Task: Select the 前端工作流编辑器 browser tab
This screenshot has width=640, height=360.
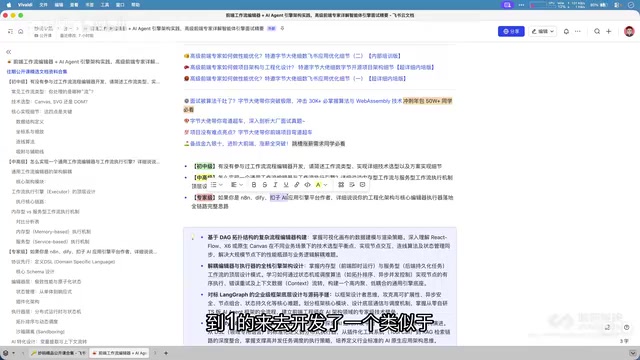Action: pos(119,353)
